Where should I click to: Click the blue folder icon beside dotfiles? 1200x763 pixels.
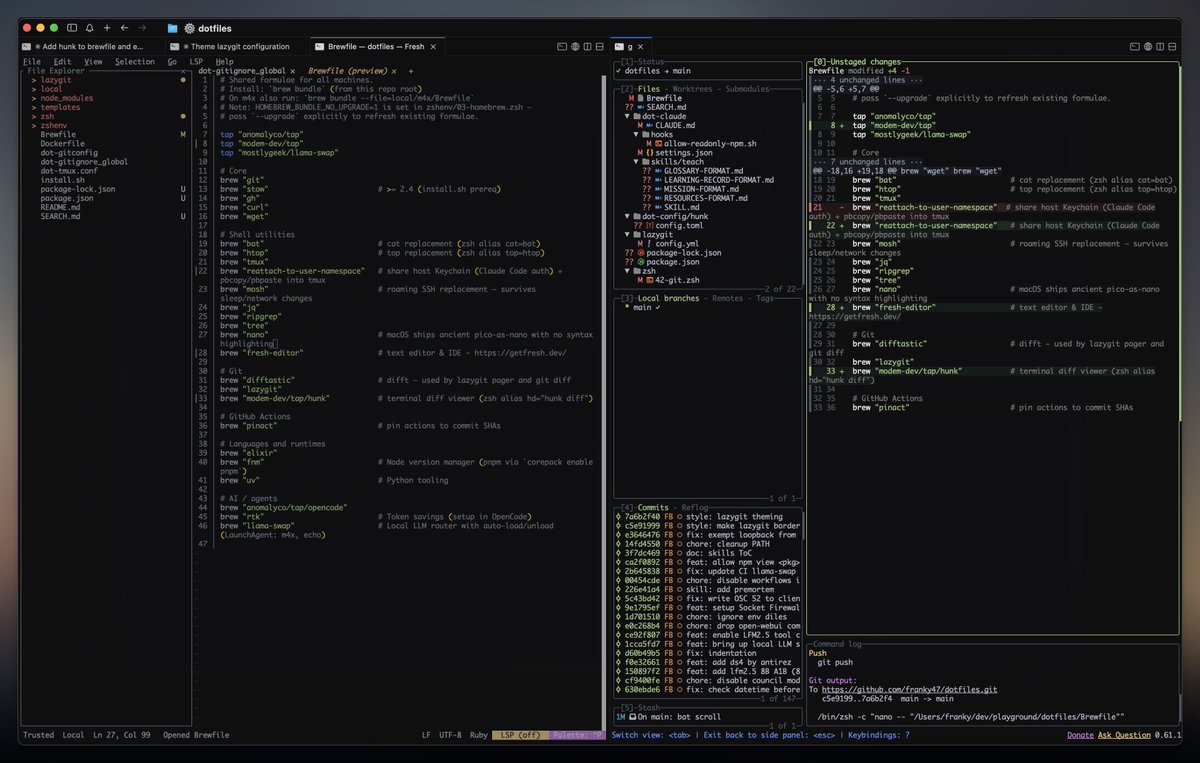click(x=172, y=28)
